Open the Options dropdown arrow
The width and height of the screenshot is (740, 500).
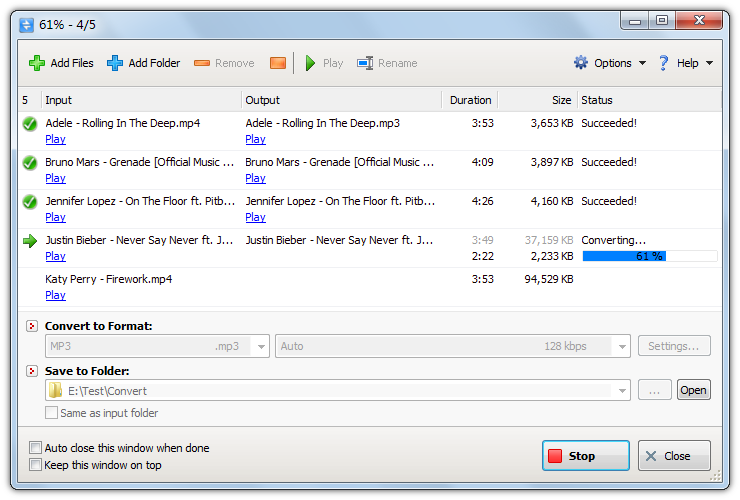pos(642,63)
